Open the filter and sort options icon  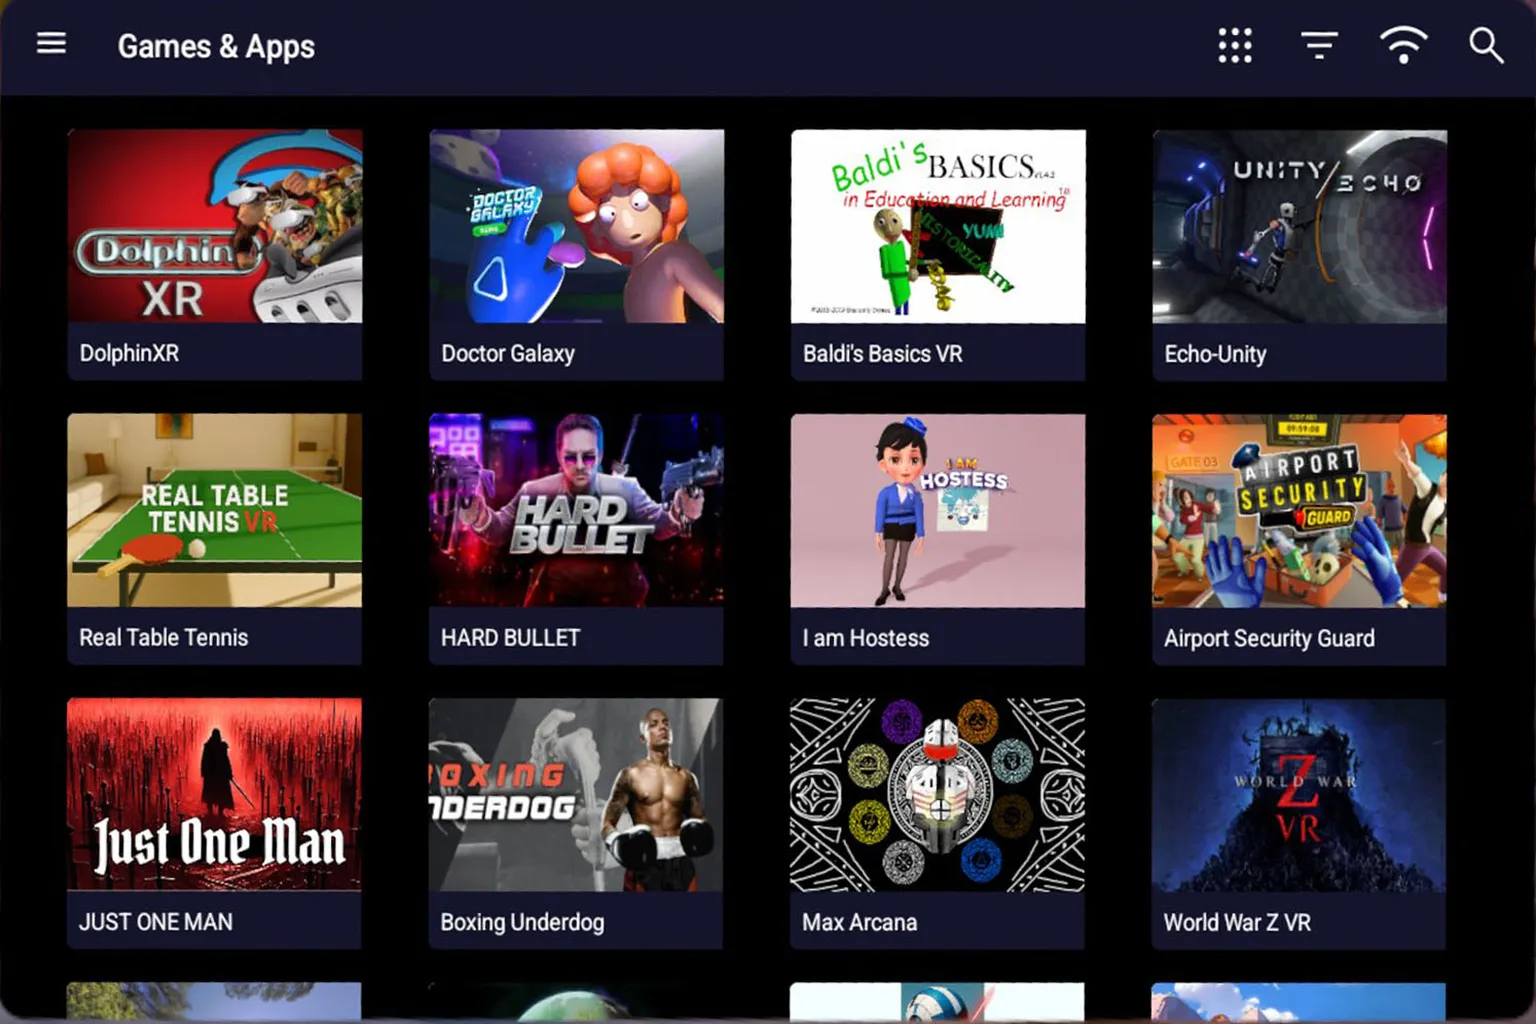click(1319, 45)
